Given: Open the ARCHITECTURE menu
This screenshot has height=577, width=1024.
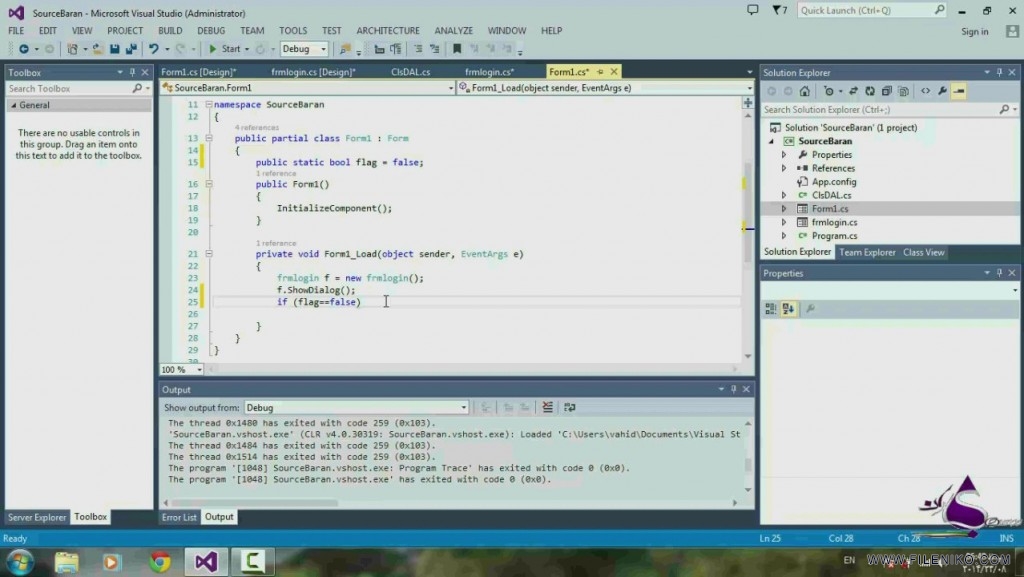Looking at the screenshot, I should click(388, 31).
